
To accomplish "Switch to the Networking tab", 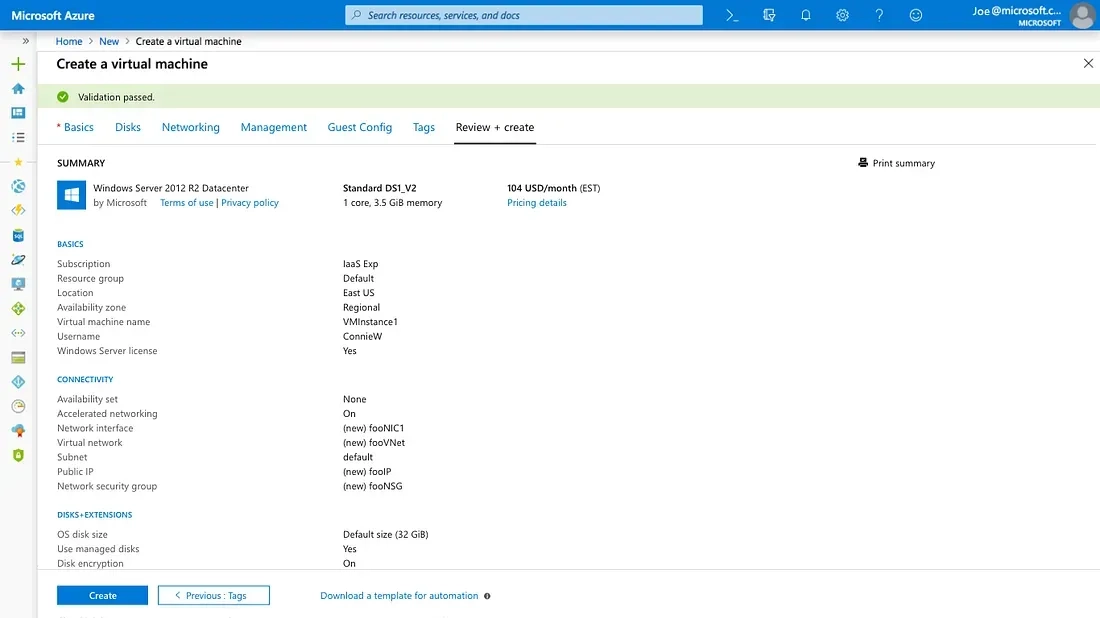I will coord(191,127).
